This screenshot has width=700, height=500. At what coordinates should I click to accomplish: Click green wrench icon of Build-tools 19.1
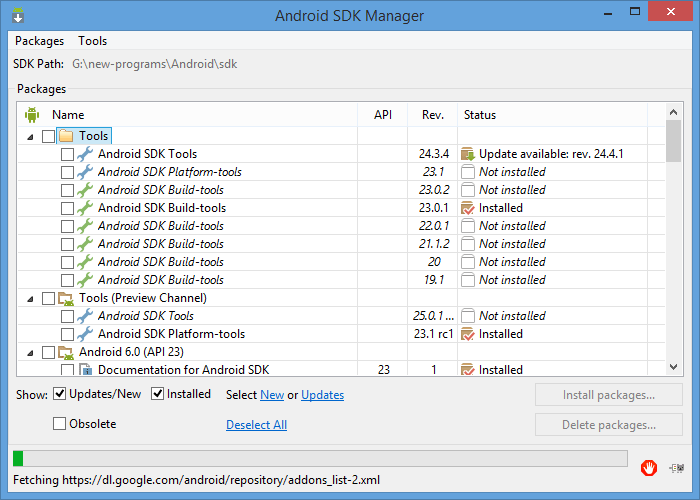coord(85,280)
